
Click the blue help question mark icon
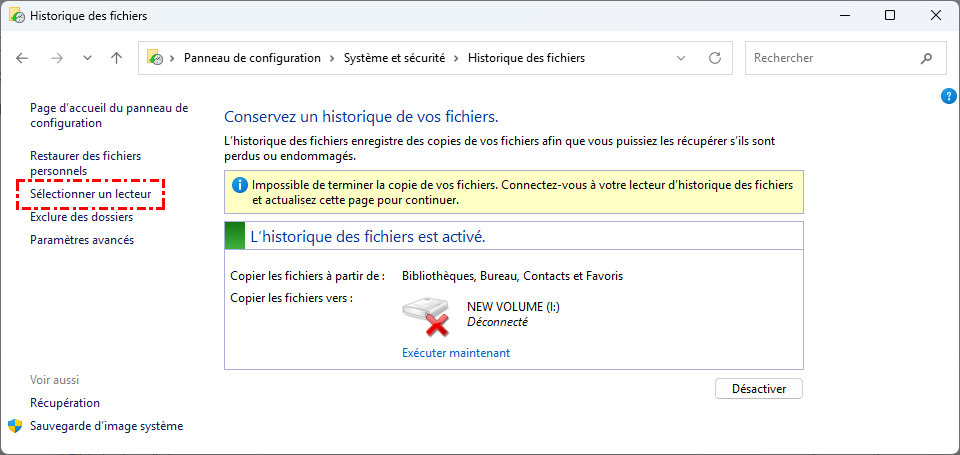[949, 96]
